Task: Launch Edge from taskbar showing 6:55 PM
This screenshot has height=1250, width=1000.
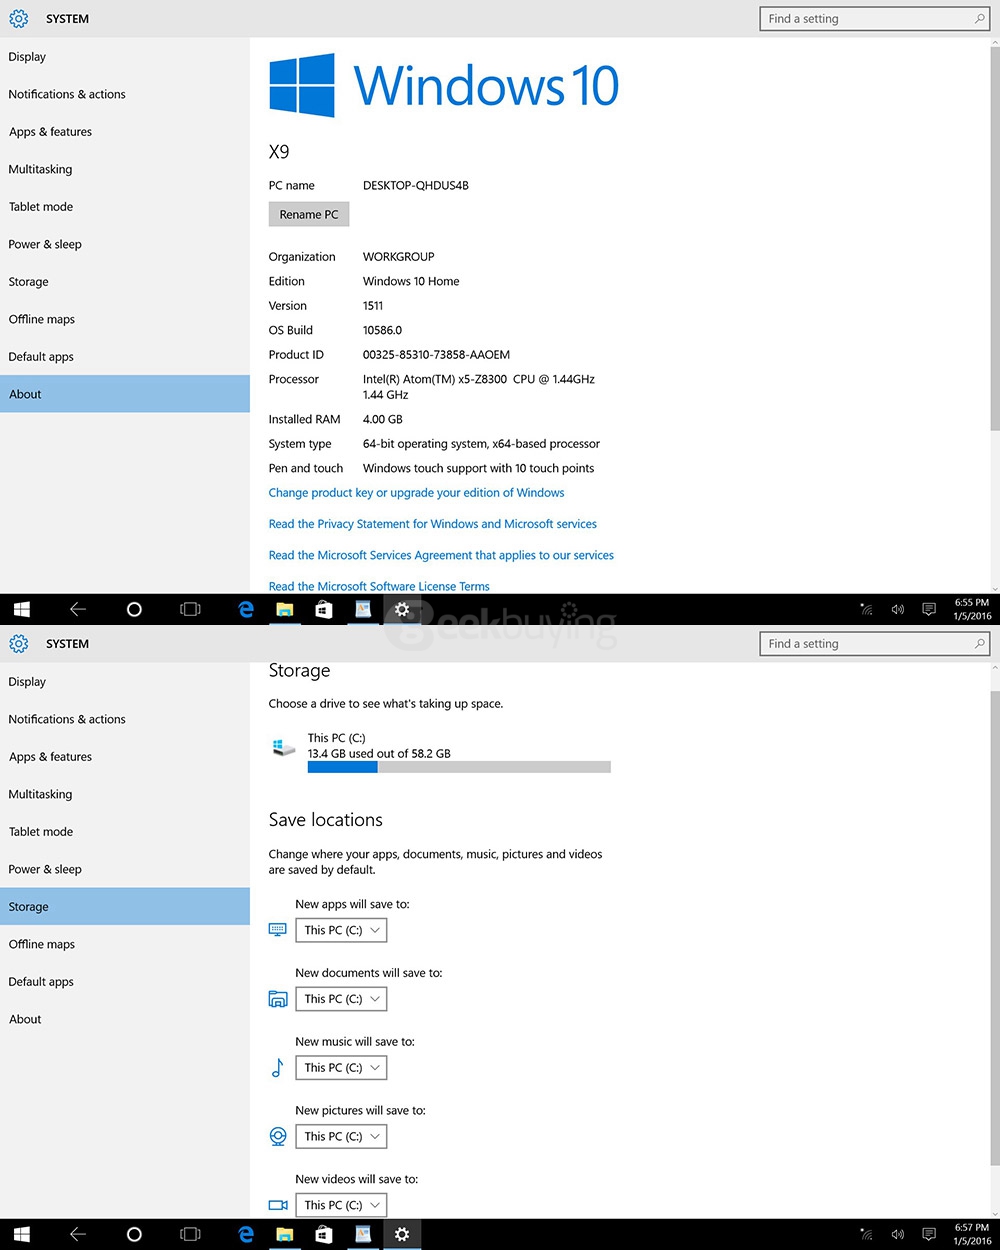Action: (246, 609)
